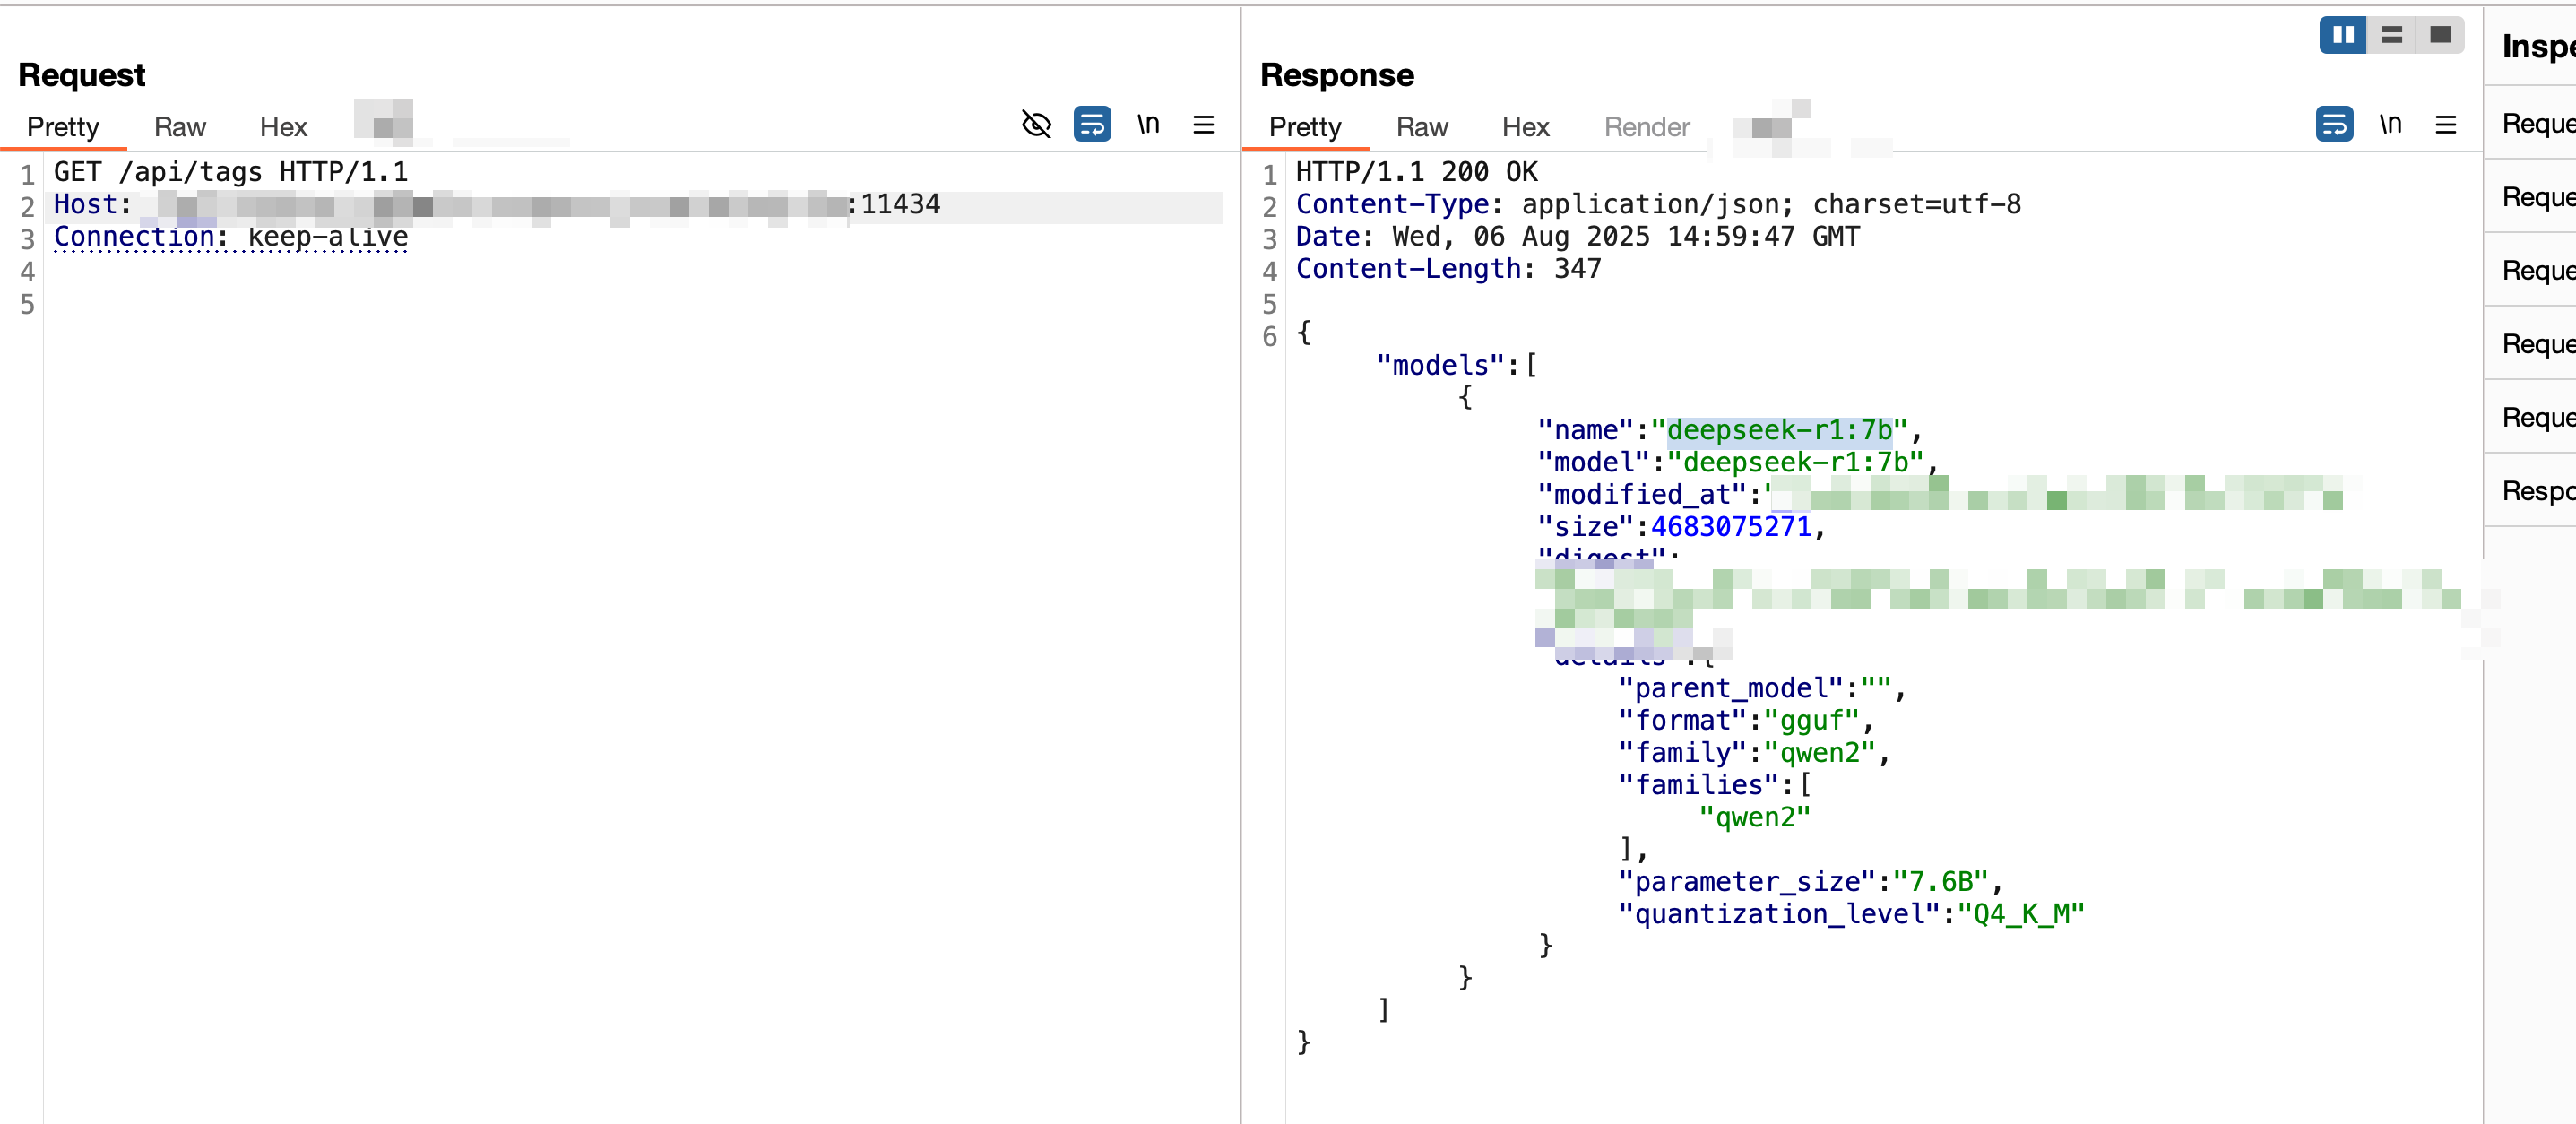Toggle word wrap icon in Request panel
The width and height of the screenshot is (2576, 1124).
point(1092,125)
